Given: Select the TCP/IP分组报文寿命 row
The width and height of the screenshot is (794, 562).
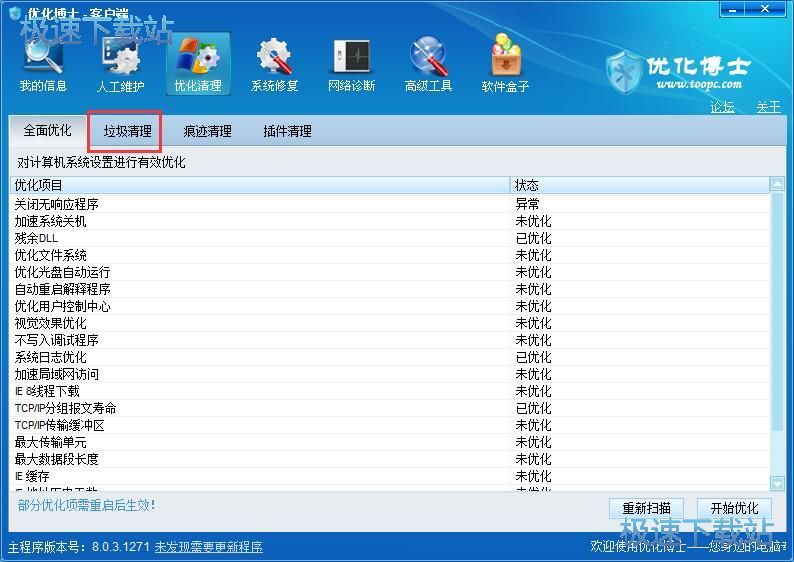Looking at the screenshot, I should 389,408.
